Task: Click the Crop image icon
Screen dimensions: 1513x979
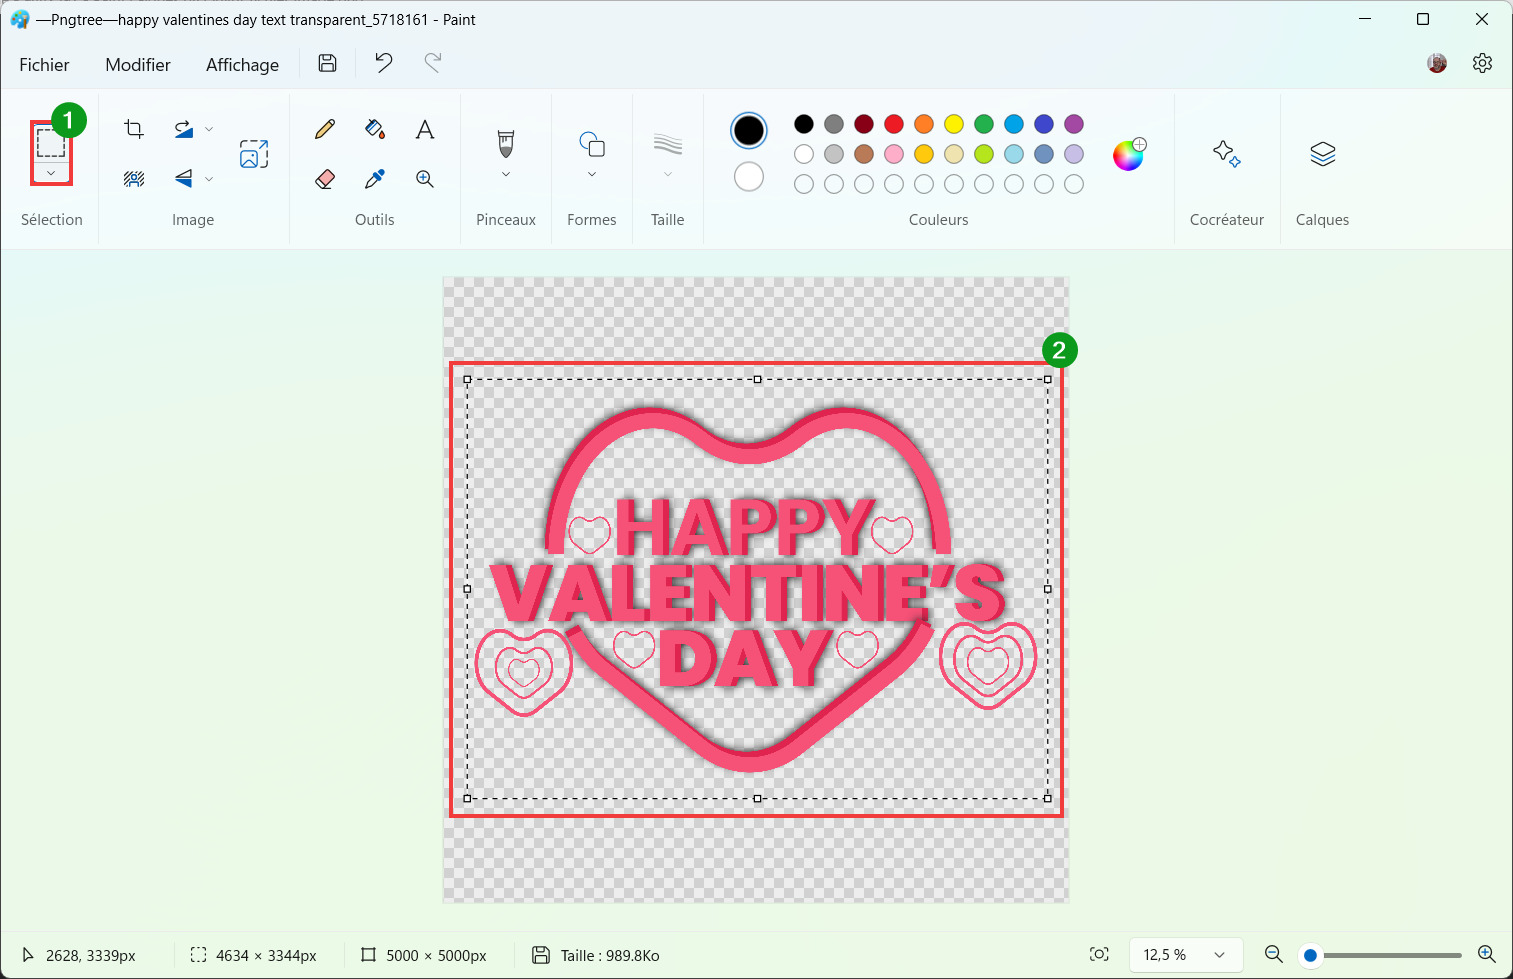Action: coord(134,129)
